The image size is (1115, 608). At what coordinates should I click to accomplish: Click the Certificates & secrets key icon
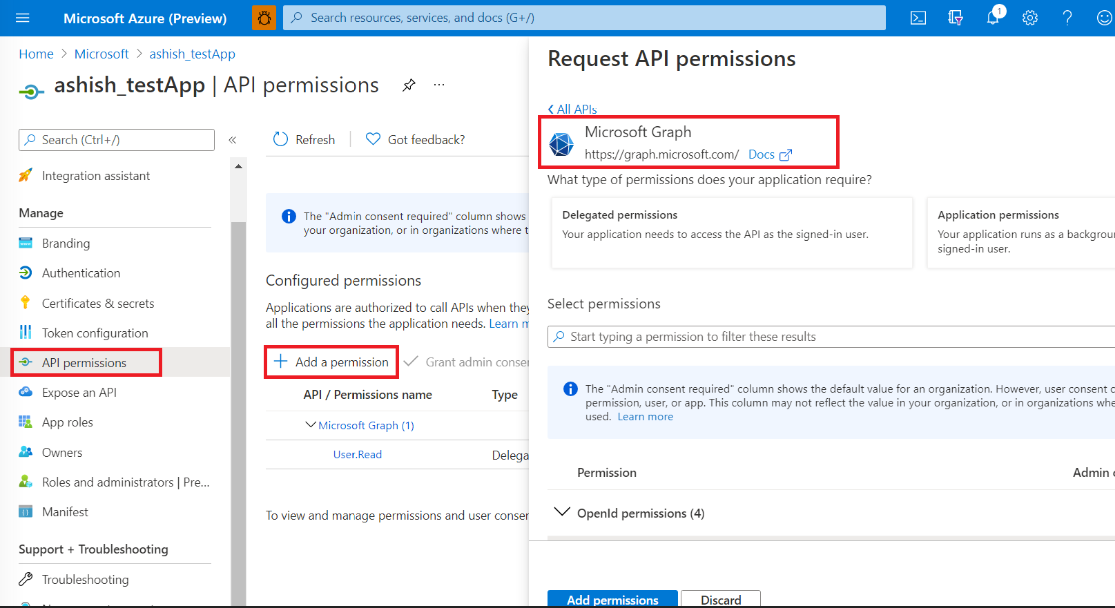click(26, 303)
